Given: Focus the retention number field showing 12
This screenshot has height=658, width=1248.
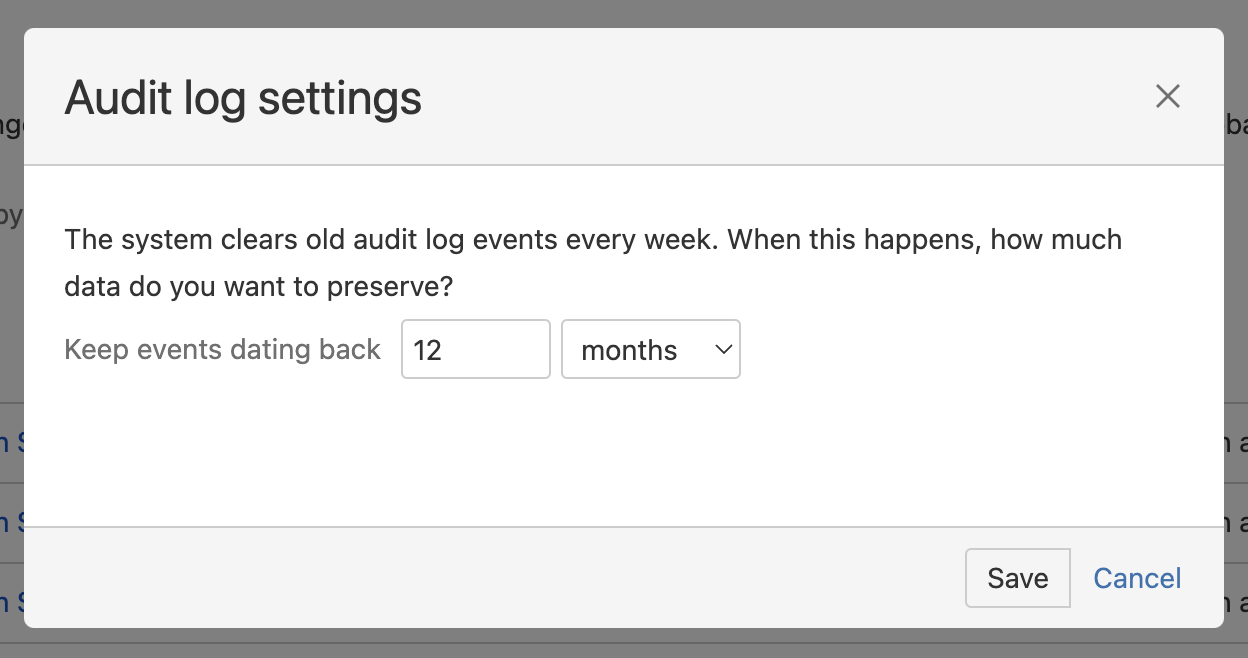Looking at the screenshot, I should point(475,349).
